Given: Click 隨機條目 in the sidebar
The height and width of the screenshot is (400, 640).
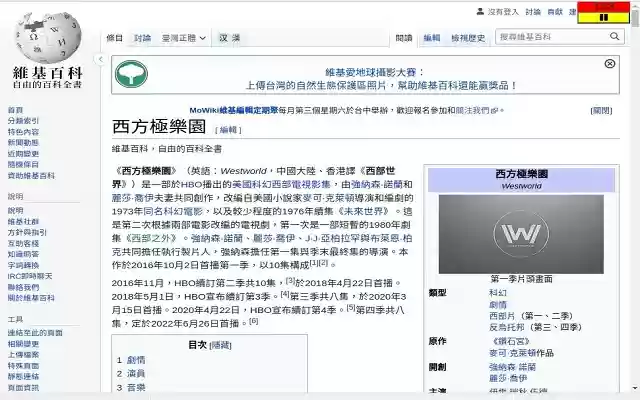Looking at the screenshot, I should (x=23, y=164).
